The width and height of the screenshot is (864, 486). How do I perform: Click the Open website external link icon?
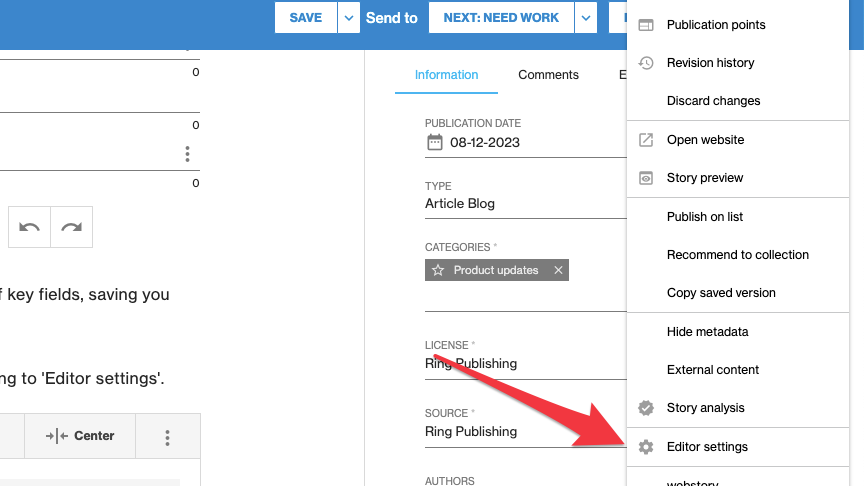[x=646, y=140]
